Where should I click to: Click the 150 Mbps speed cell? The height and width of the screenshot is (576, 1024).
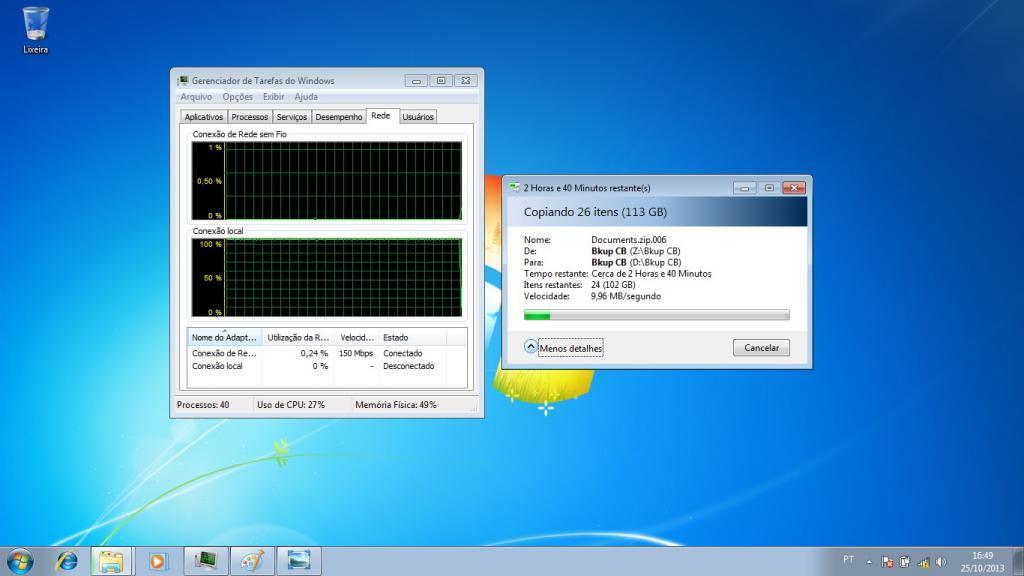pos(356,353)
